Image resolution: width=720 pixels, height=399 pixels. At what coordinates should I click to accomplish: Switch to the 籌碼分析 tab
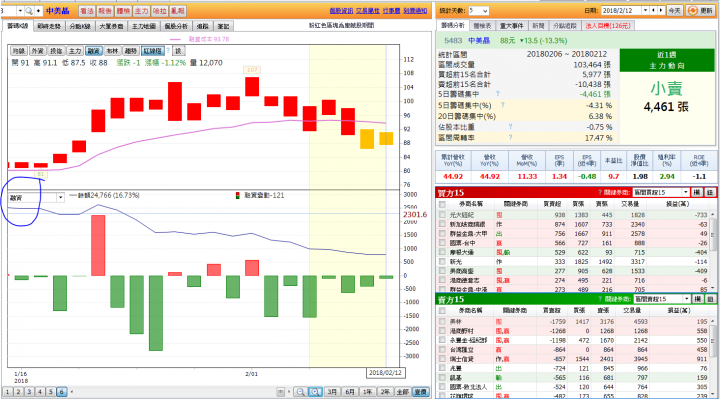tap(453, 26)
